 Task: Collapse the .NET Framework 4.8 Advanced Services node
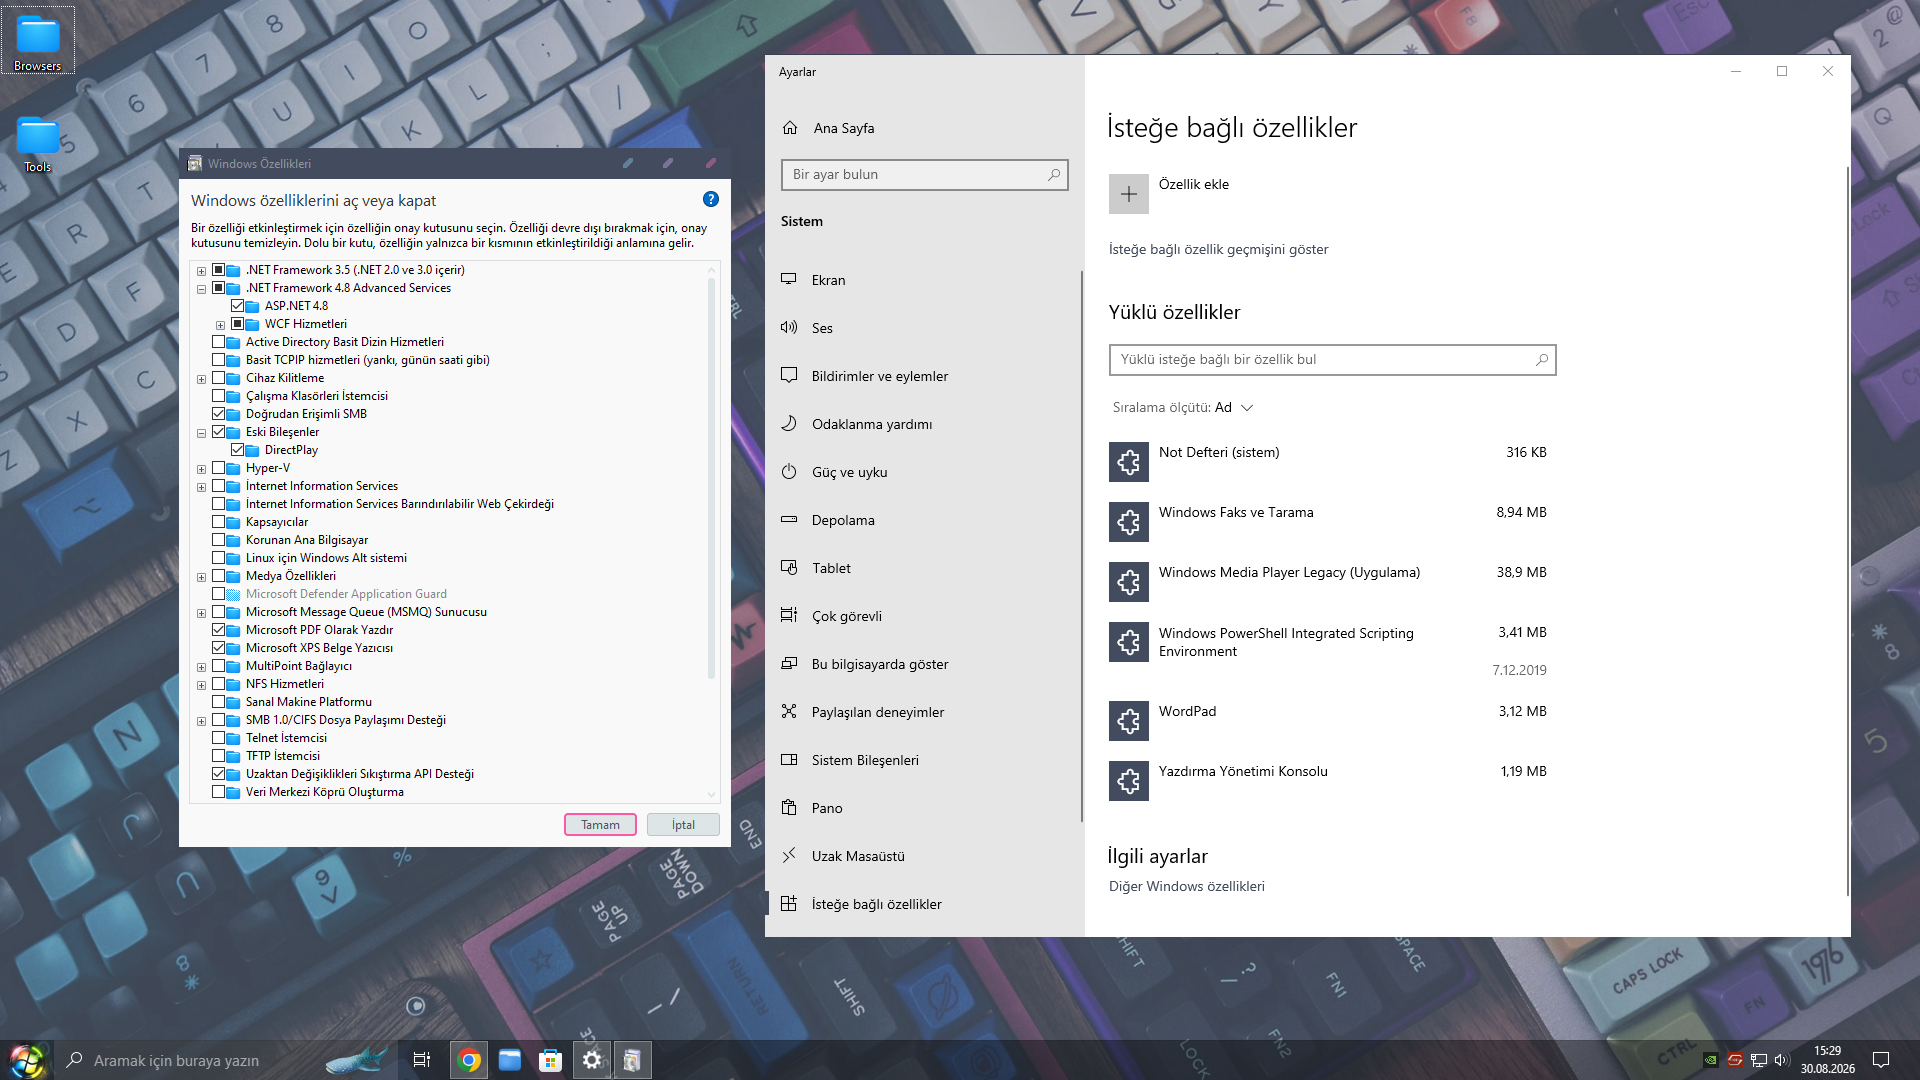click(202, 289)
